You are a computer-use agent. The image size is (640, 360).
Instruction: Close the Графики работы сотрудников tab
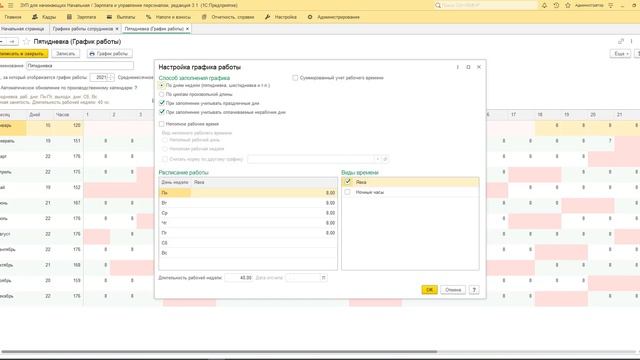[x=117, y=29]
